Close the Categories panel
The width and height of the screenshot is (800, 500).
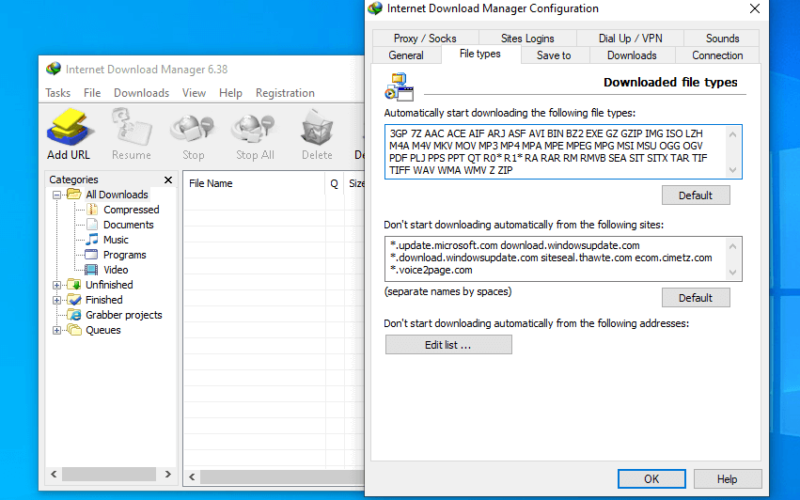[168, 180]
